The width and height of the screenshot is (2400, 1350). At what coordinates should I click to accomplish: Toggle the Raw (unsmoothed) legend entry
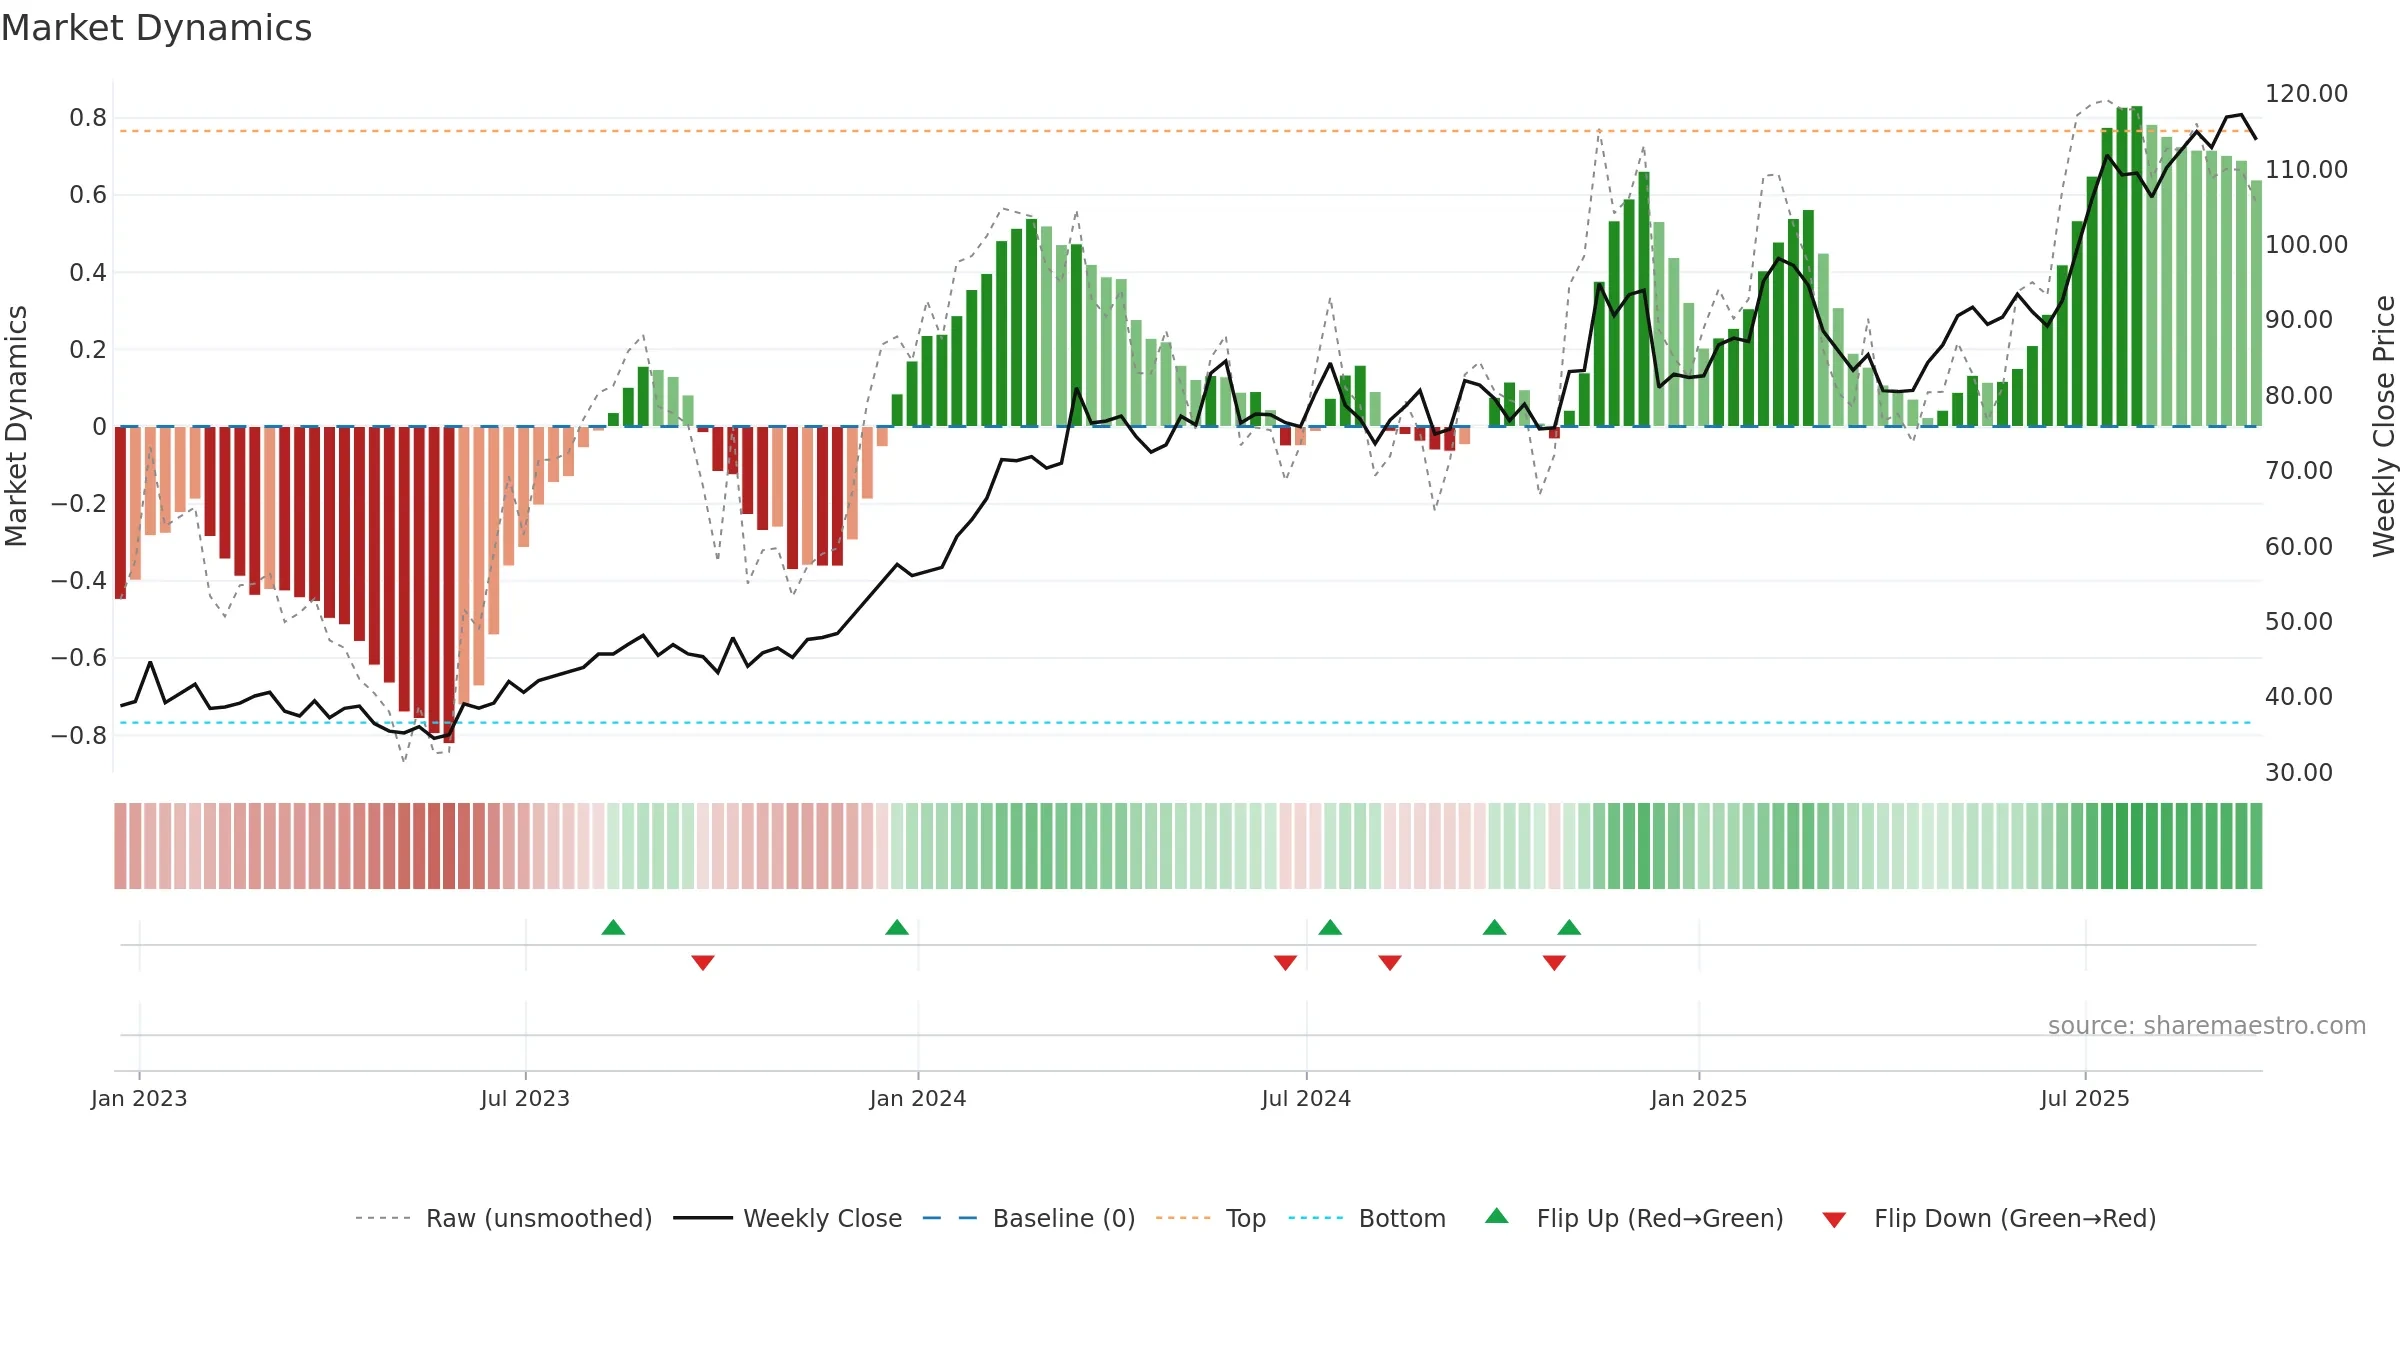(x=503, y=1218)
